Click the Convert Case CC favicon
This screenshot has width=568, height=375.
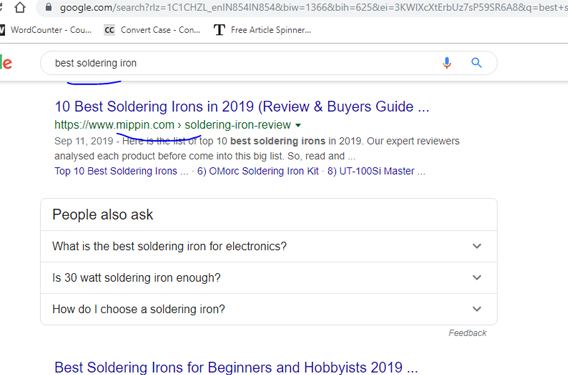click(x=109, y=30)
